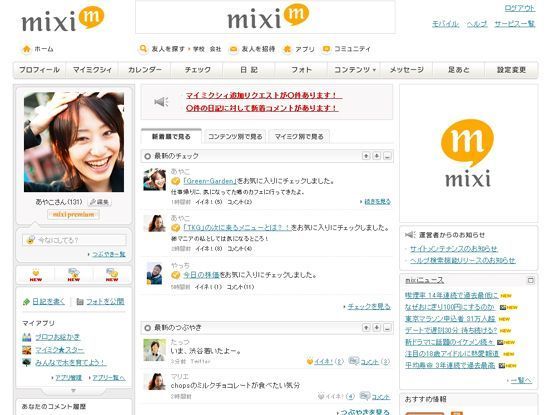Click the ログアウト link
This screenshot has width=550, height=415.
(x=520, y=8)
